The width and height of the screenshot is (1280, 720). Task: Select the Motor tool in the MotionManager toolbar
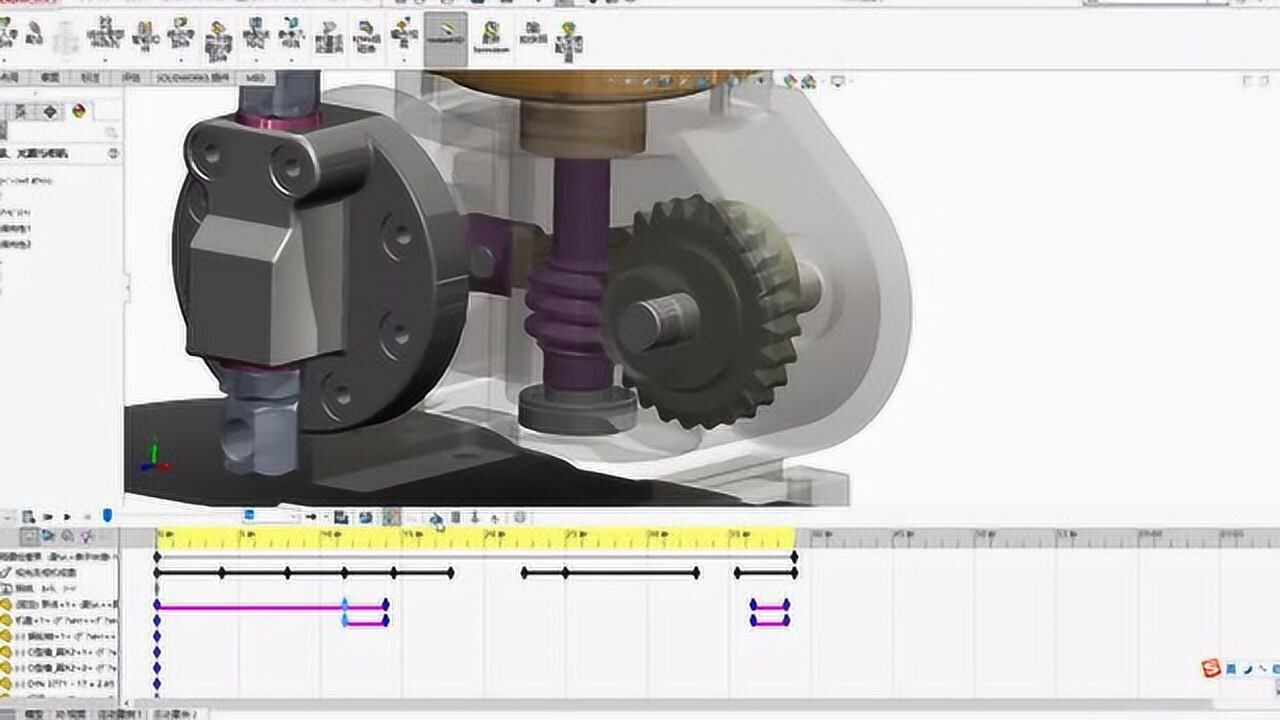[x=434, y=518]
